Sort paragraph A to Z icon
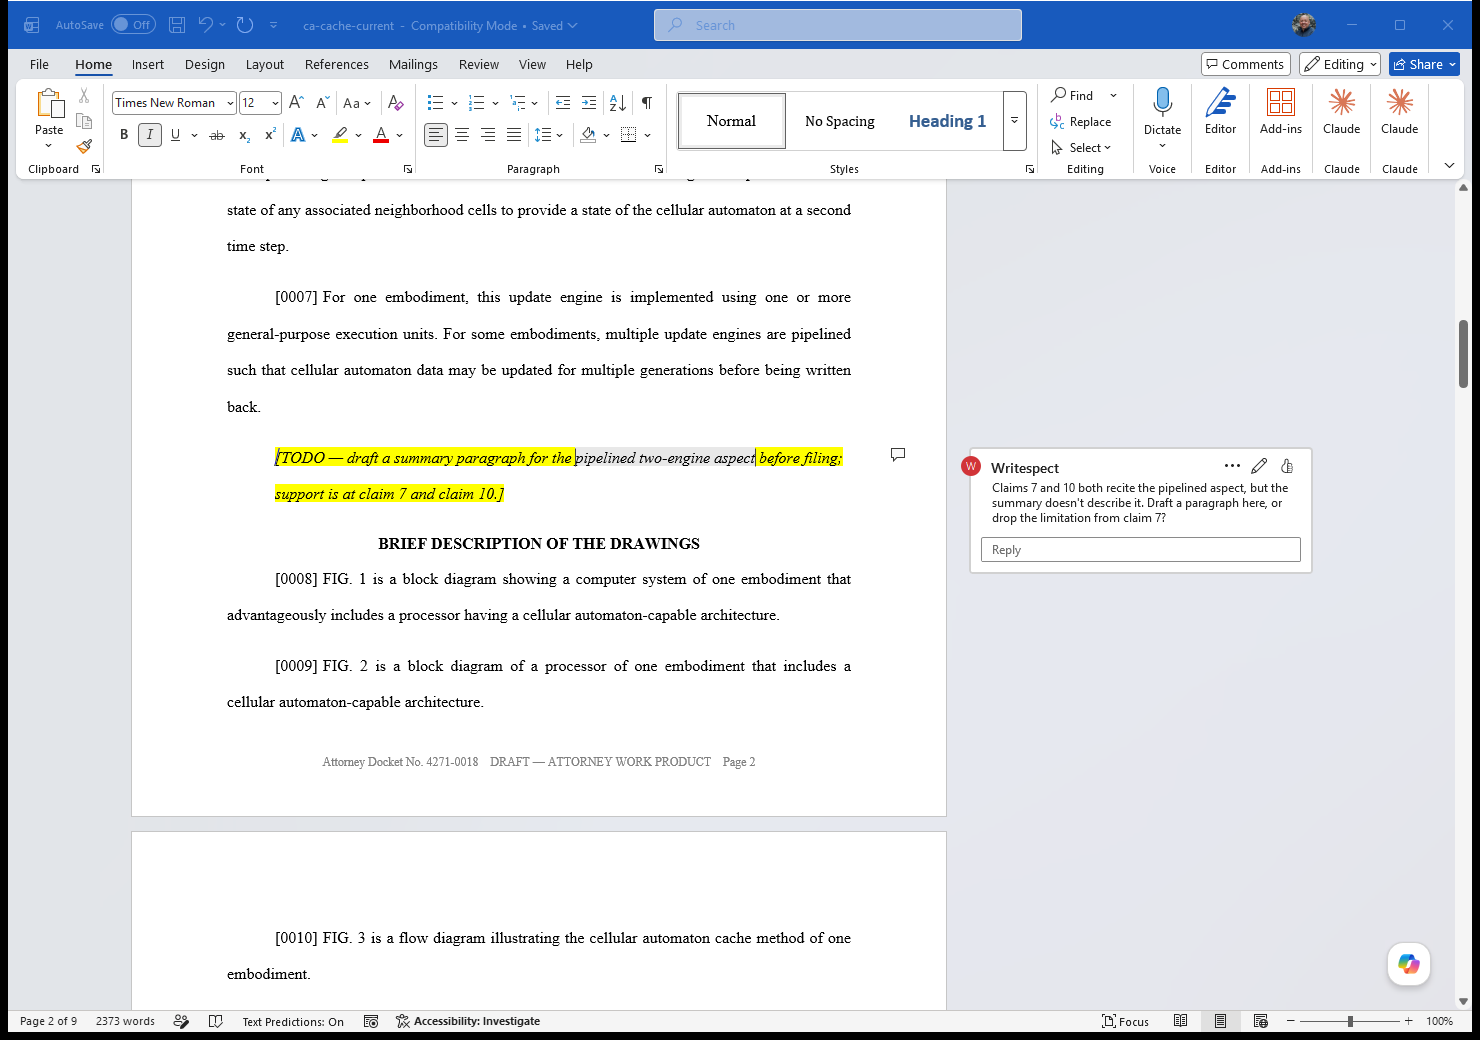The width and height of the screenshot is (1480, 1040). click(618, 103)
